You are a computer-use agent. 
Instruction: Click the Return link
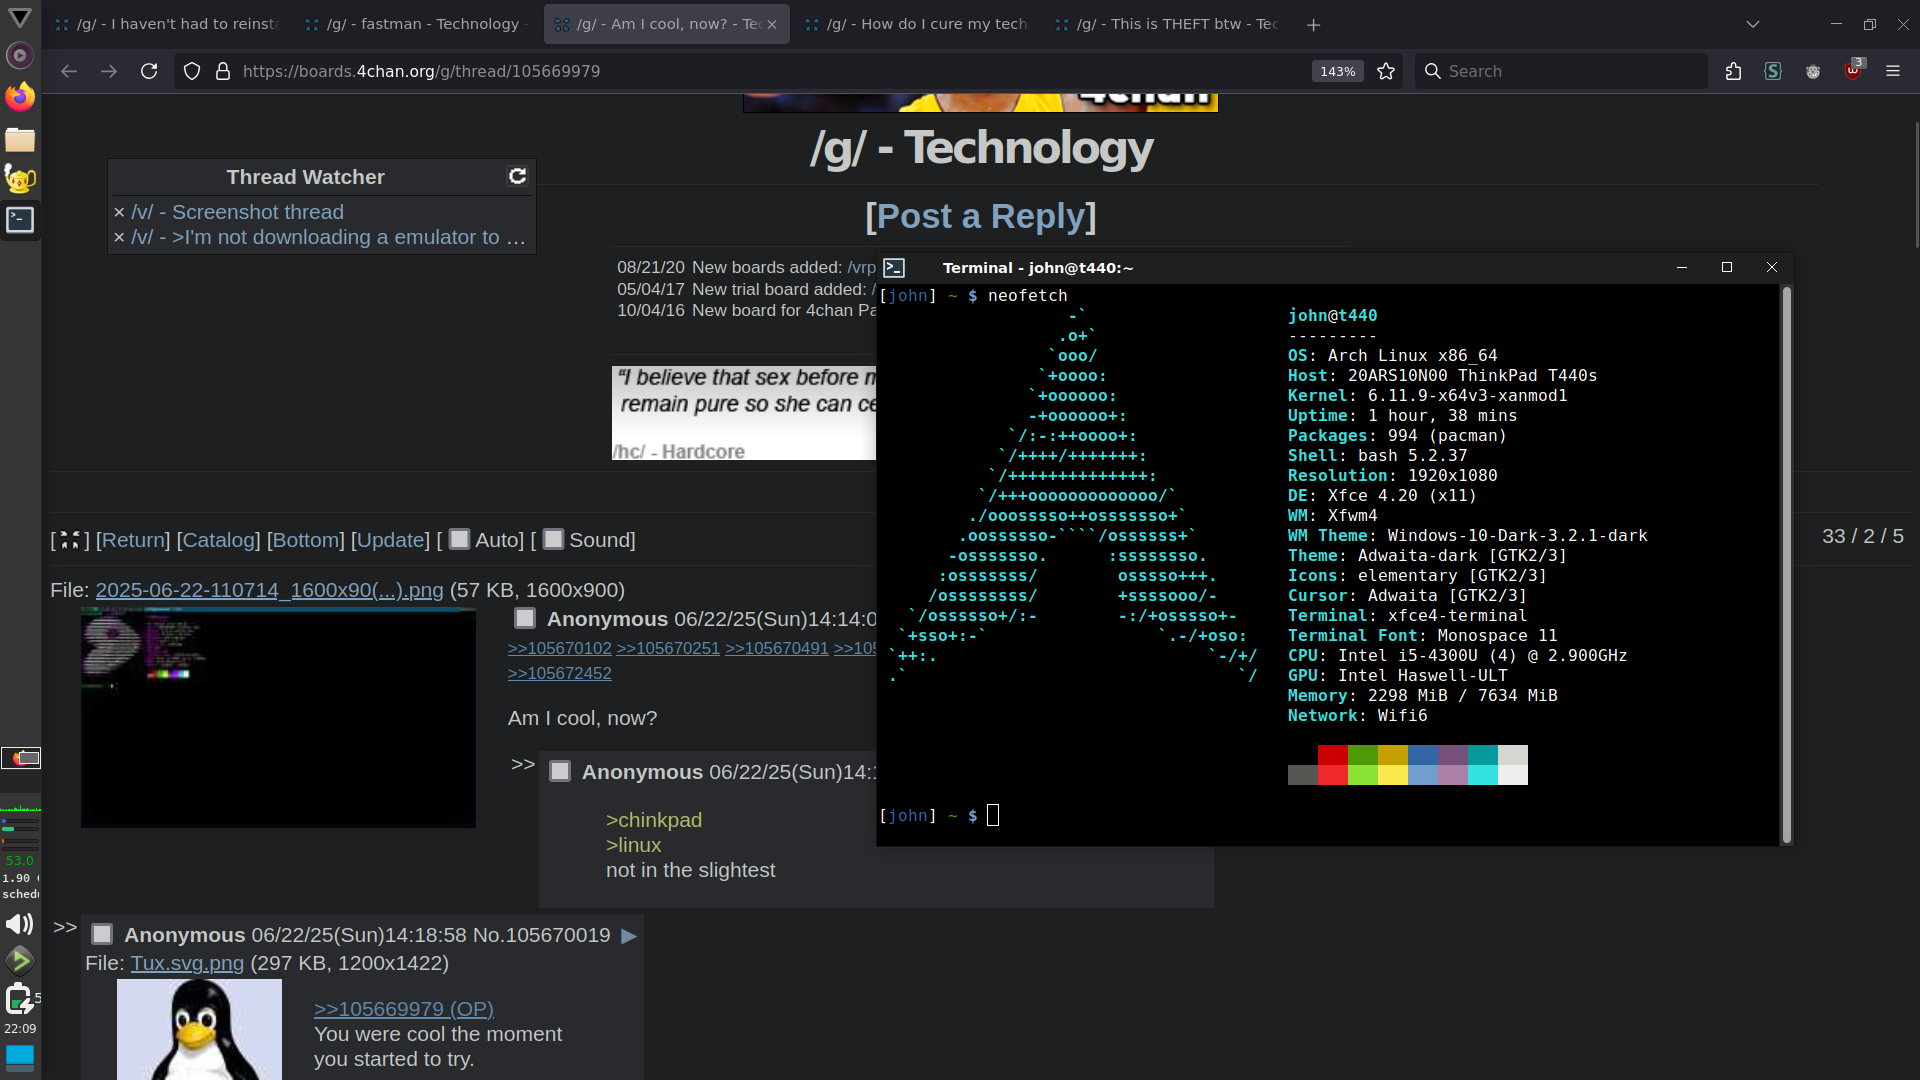click(133, 540)
